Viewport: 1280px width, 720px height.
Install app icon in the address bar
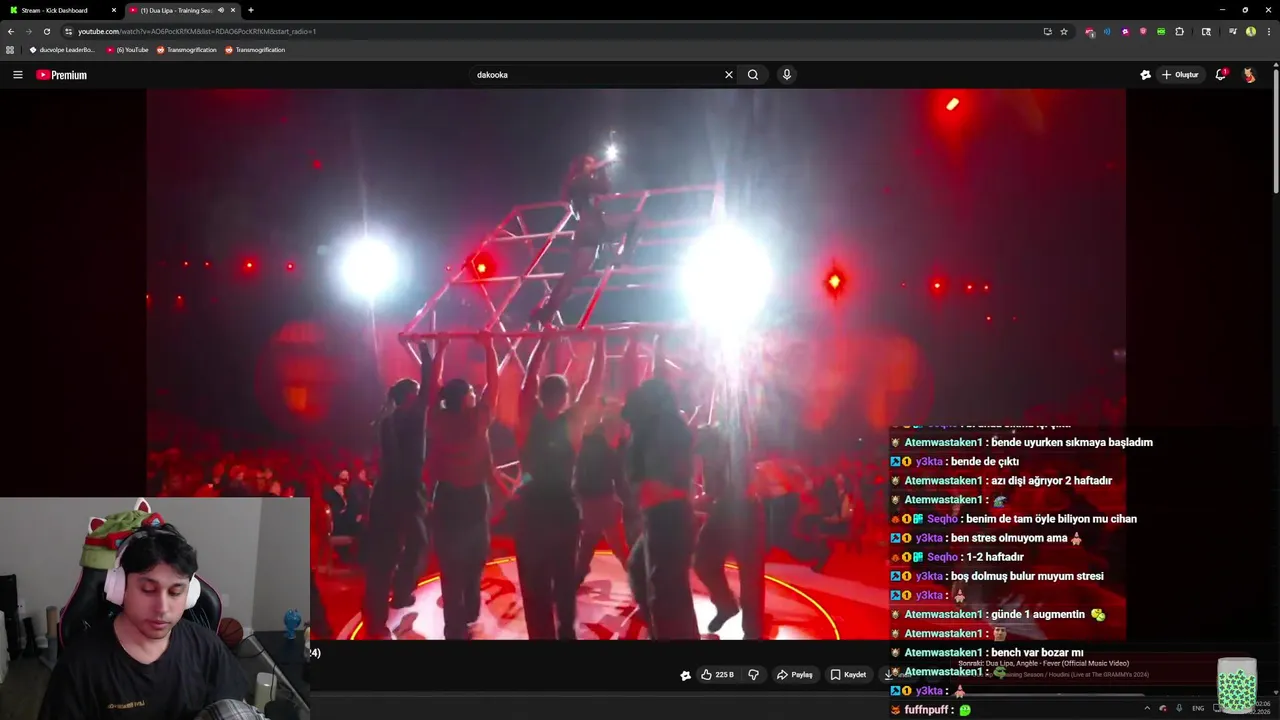[1047, 31]
